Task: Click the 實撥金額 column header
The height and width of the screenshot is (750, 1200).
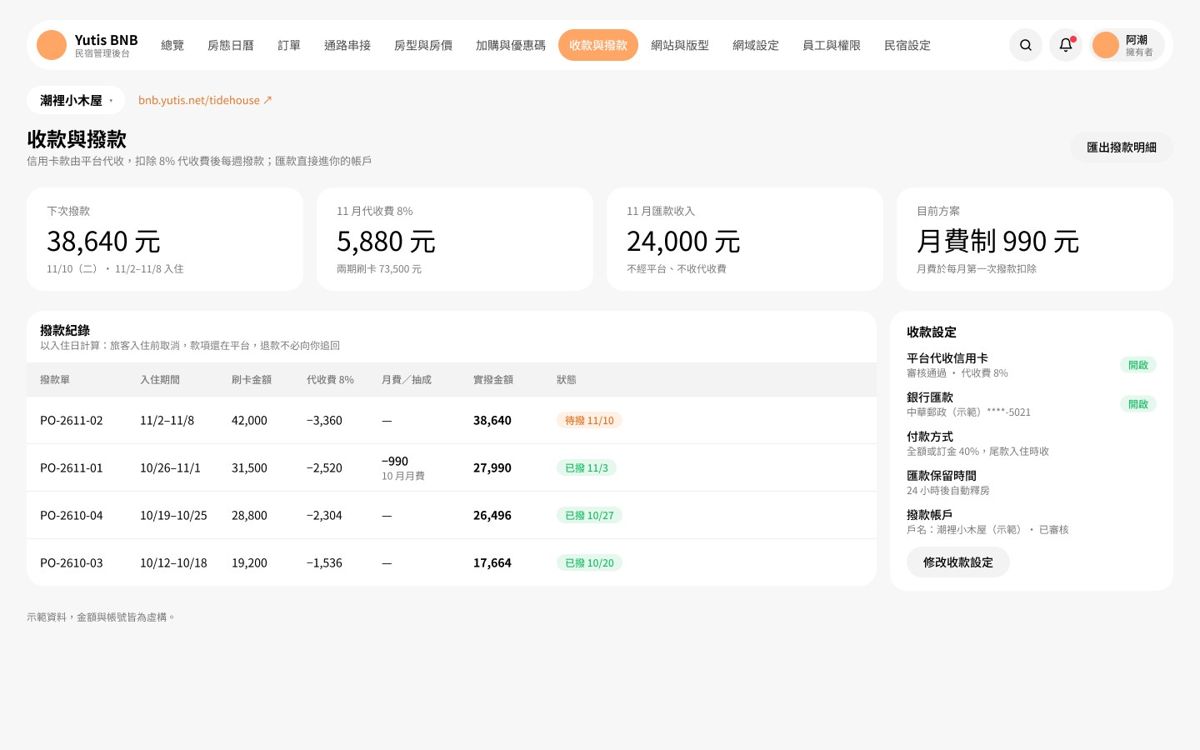Action: click(493, 380)
